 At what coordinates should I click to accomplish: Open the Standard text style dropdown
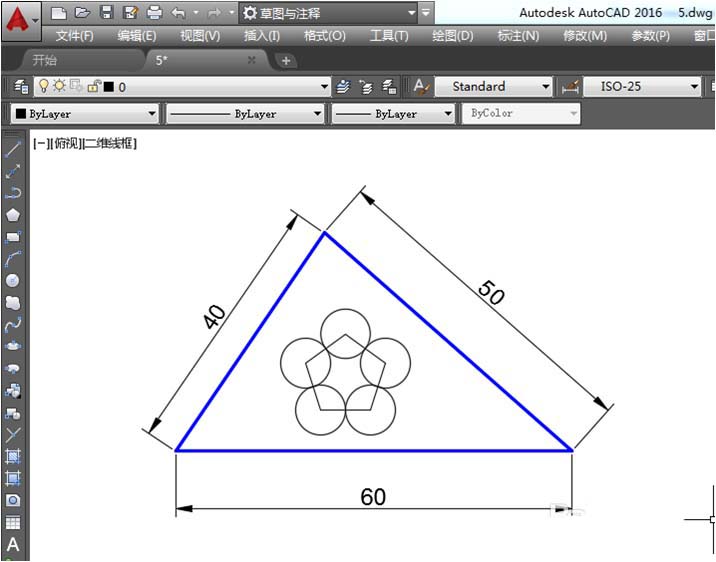tap(545, 86)
